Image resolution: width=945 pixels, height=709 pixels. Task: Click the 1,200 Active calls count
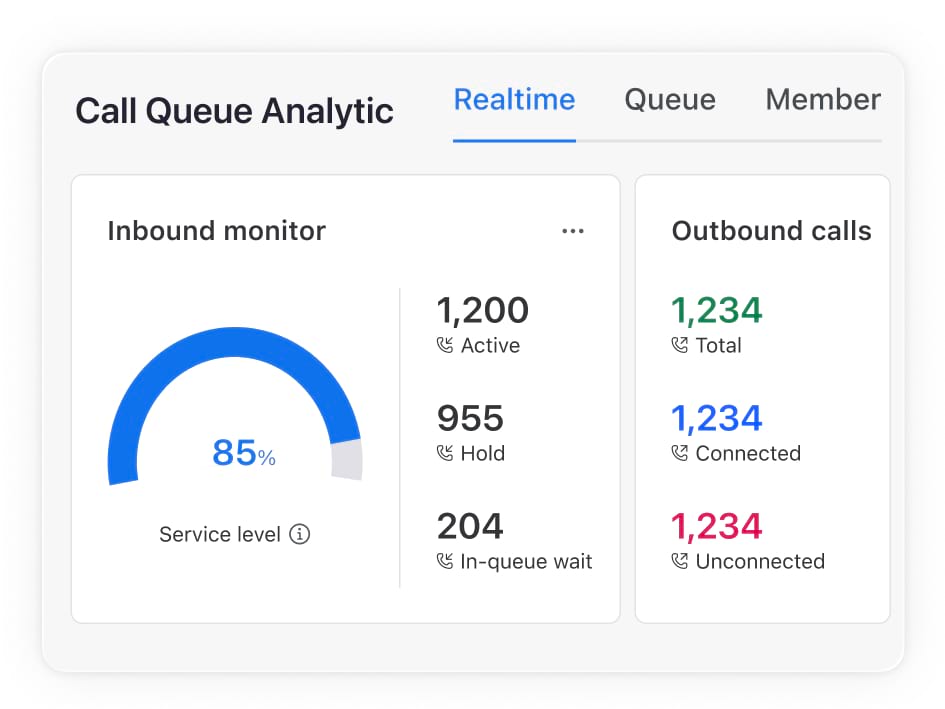(482, 311)
